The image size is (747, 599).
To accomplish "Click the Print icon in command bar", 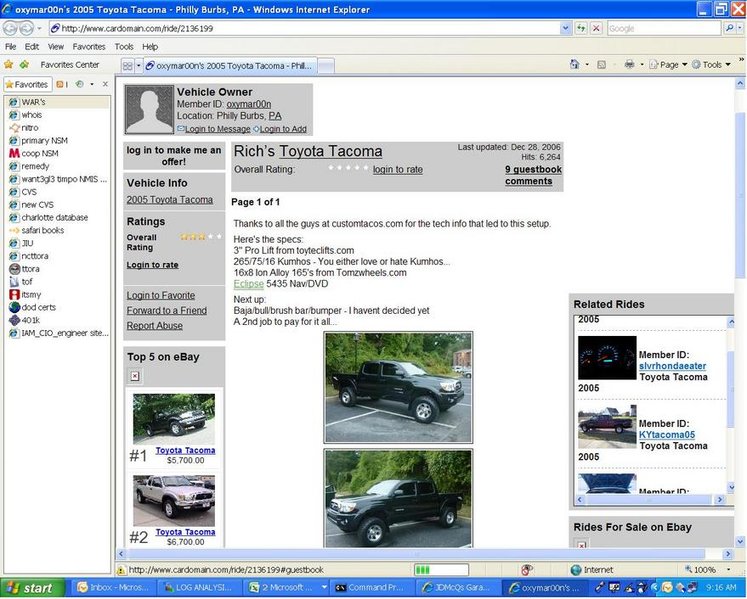I will [x=629, y=64].
